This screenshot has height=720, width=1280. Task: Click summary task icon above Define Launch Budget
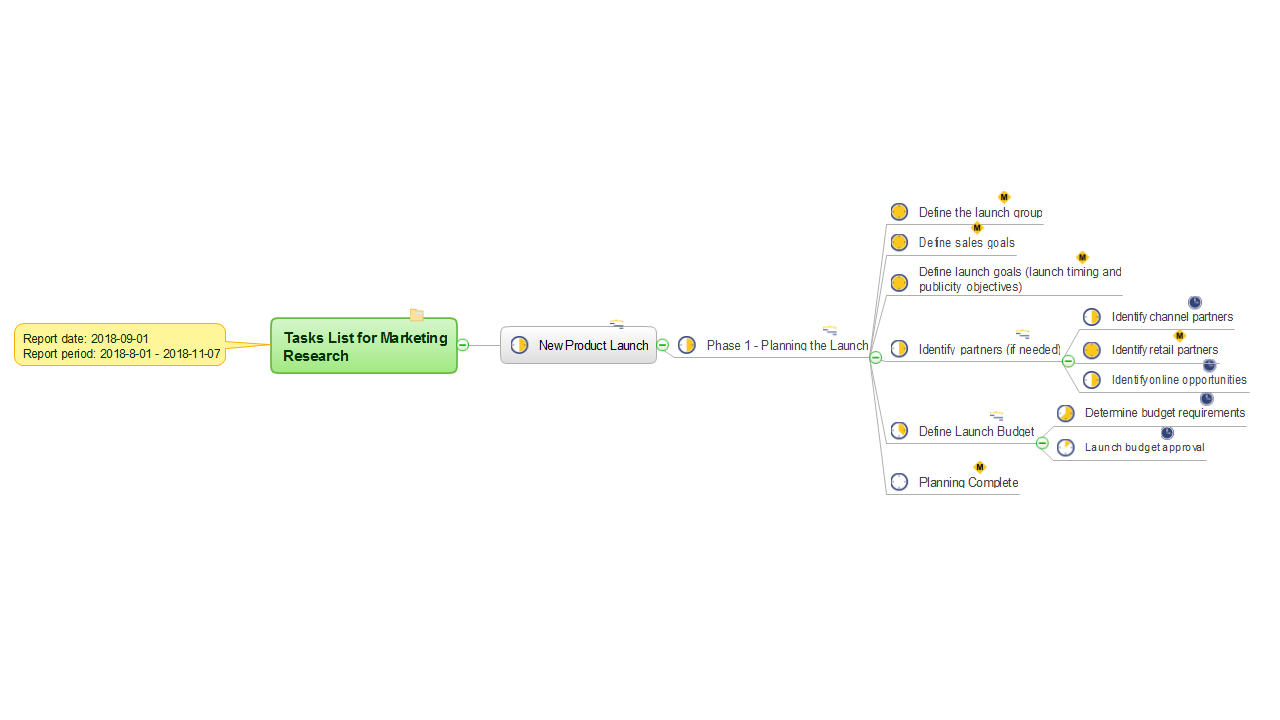click(x=997, y=416)
